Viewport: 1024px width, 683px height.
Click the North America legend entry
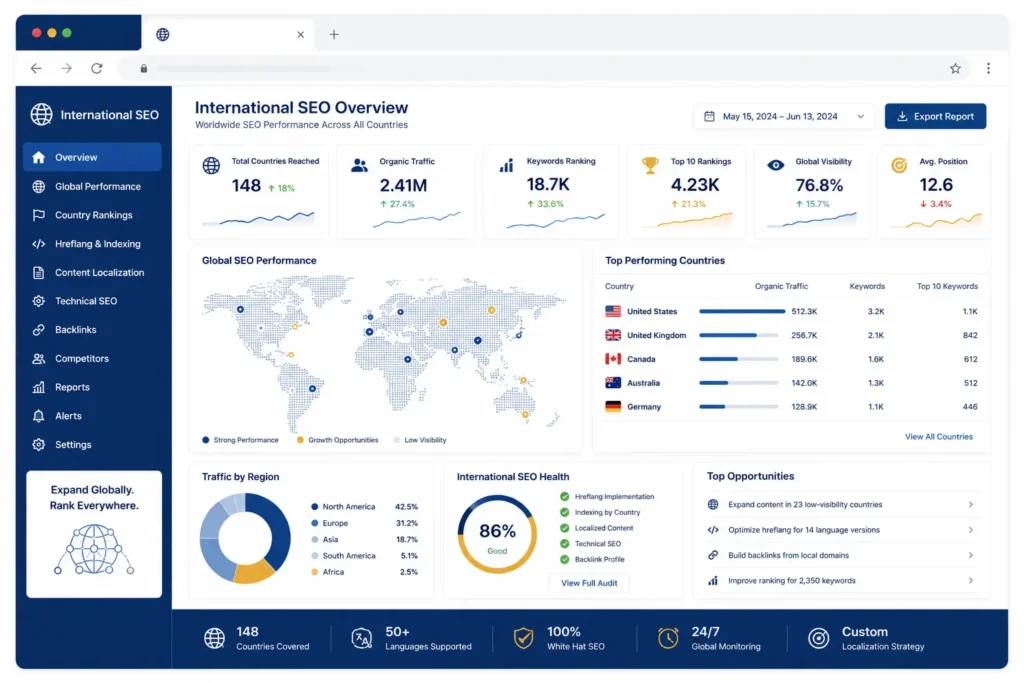pyautogui.click(x=366, y=507)
